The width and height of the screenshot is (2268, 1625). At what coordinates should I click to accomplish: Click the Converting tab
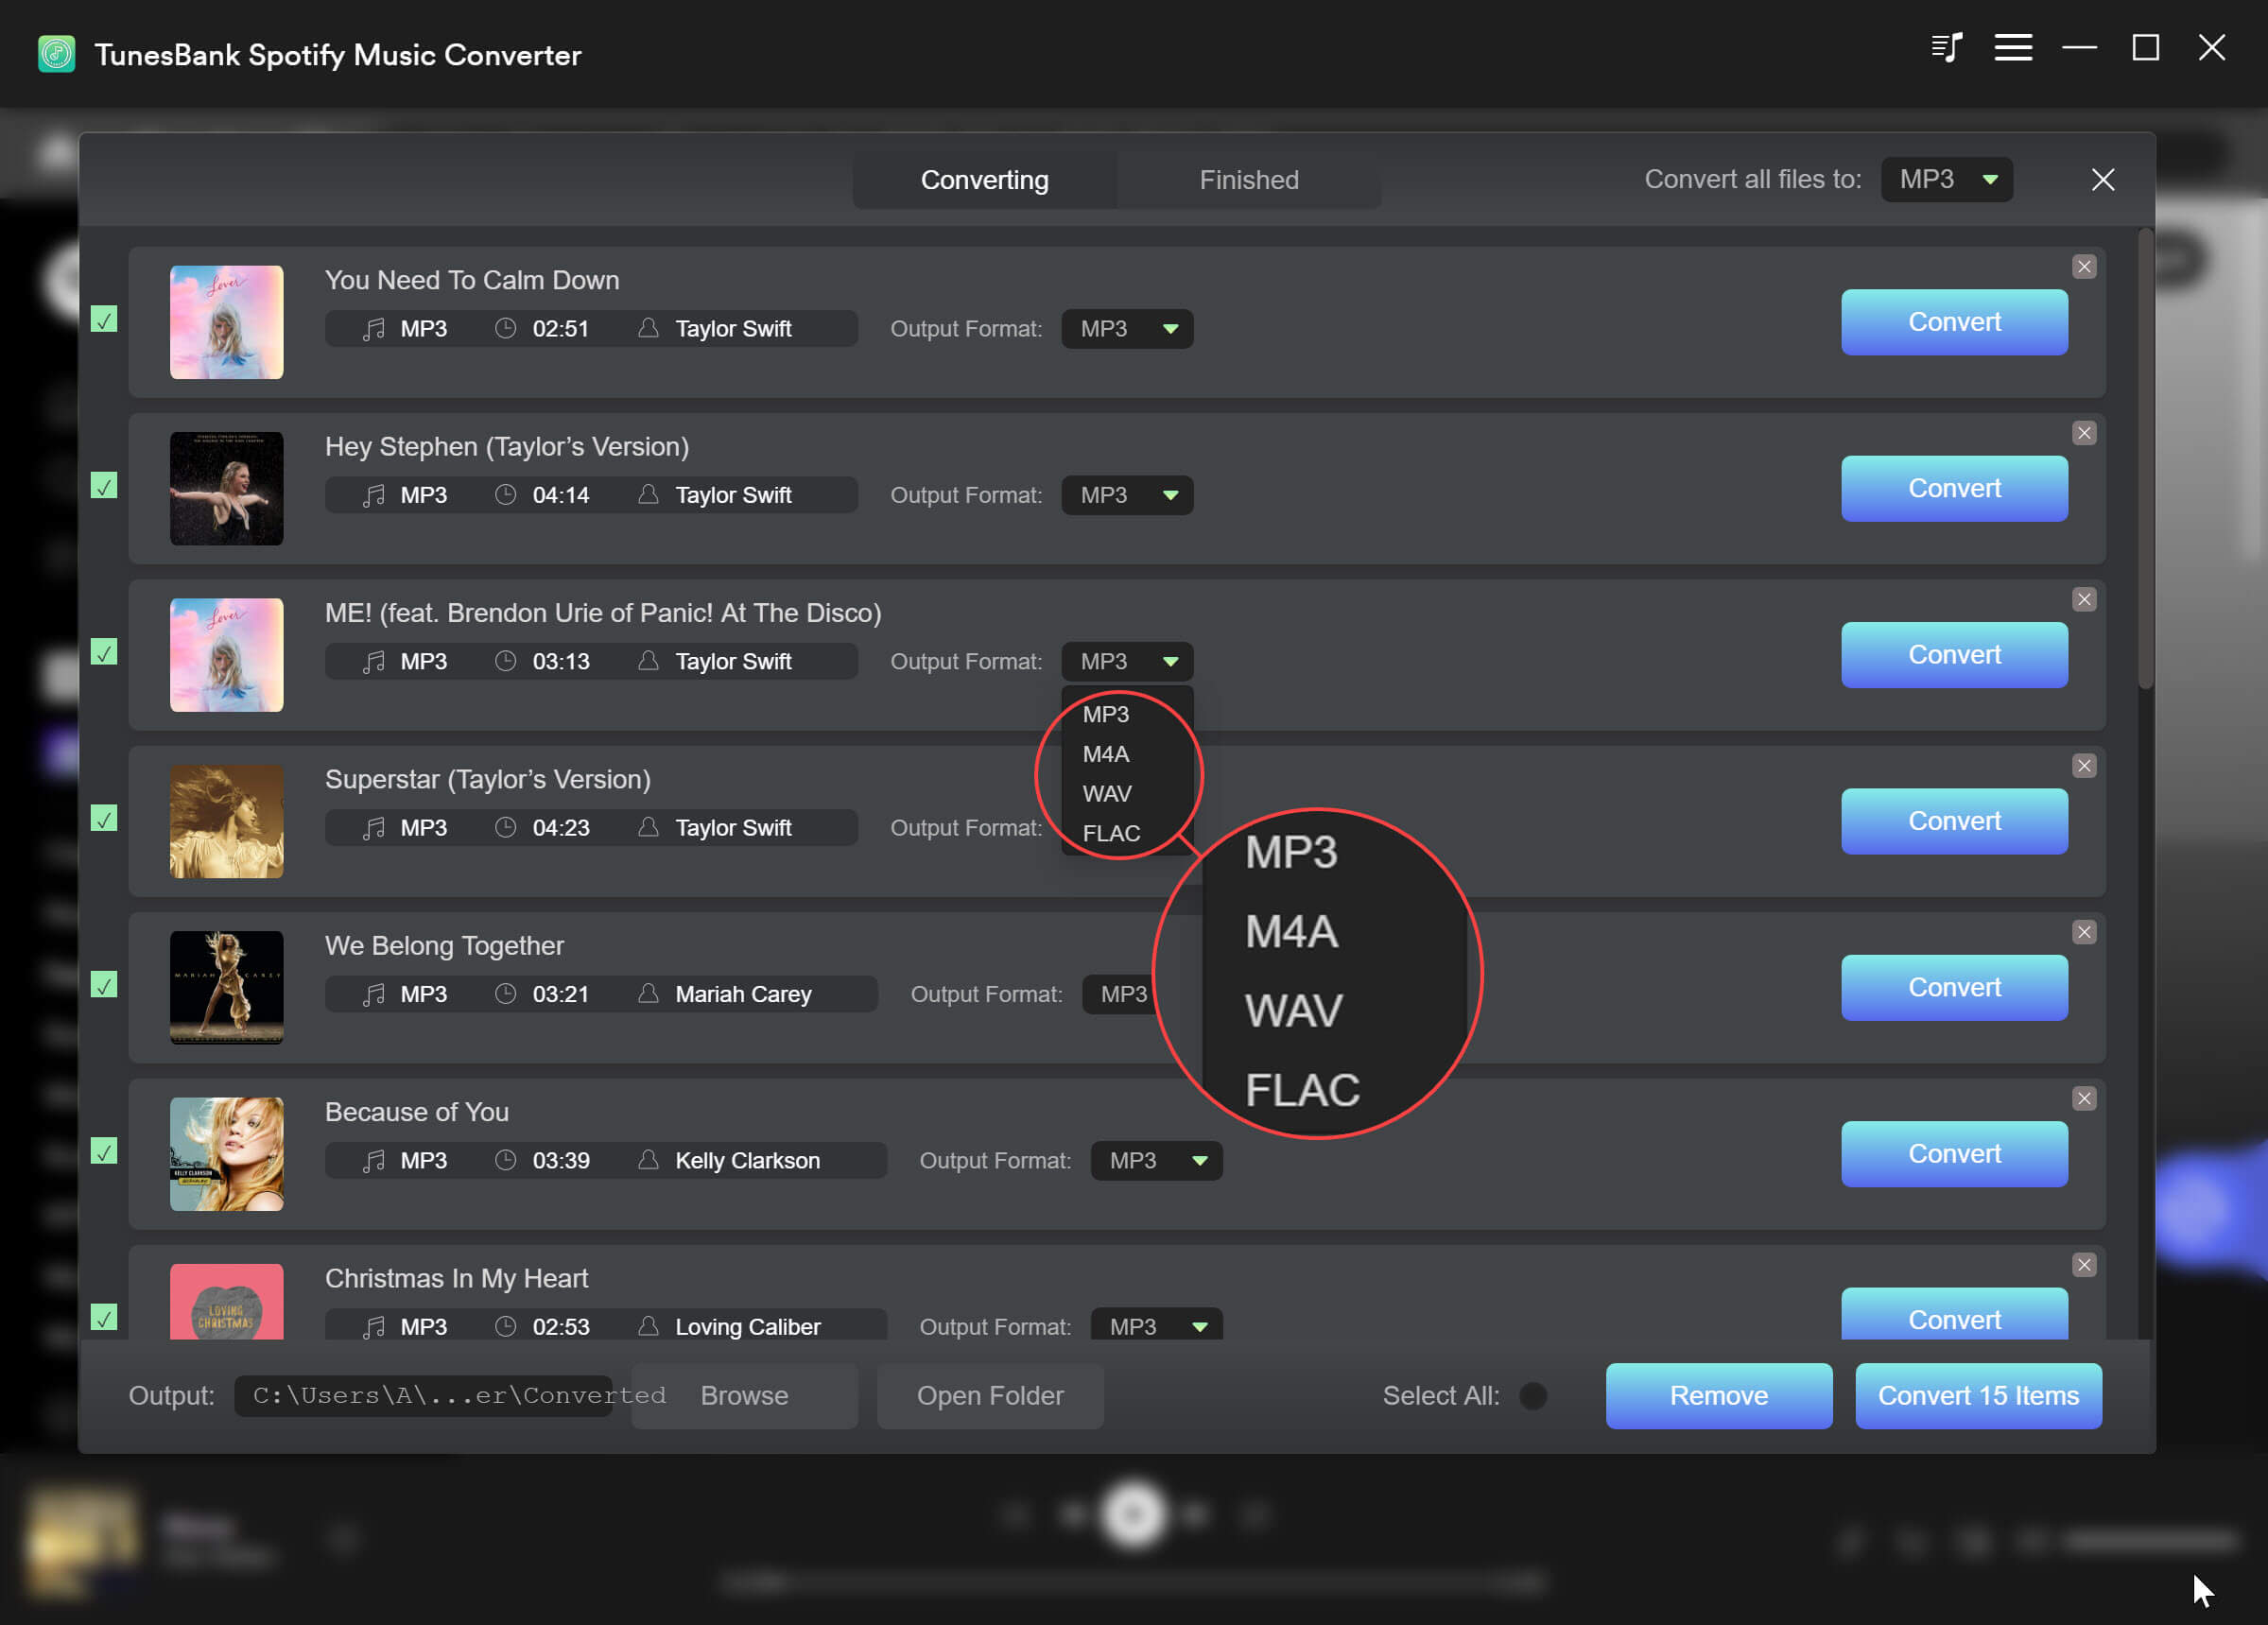pyautogui.click(x=984, y=180)
